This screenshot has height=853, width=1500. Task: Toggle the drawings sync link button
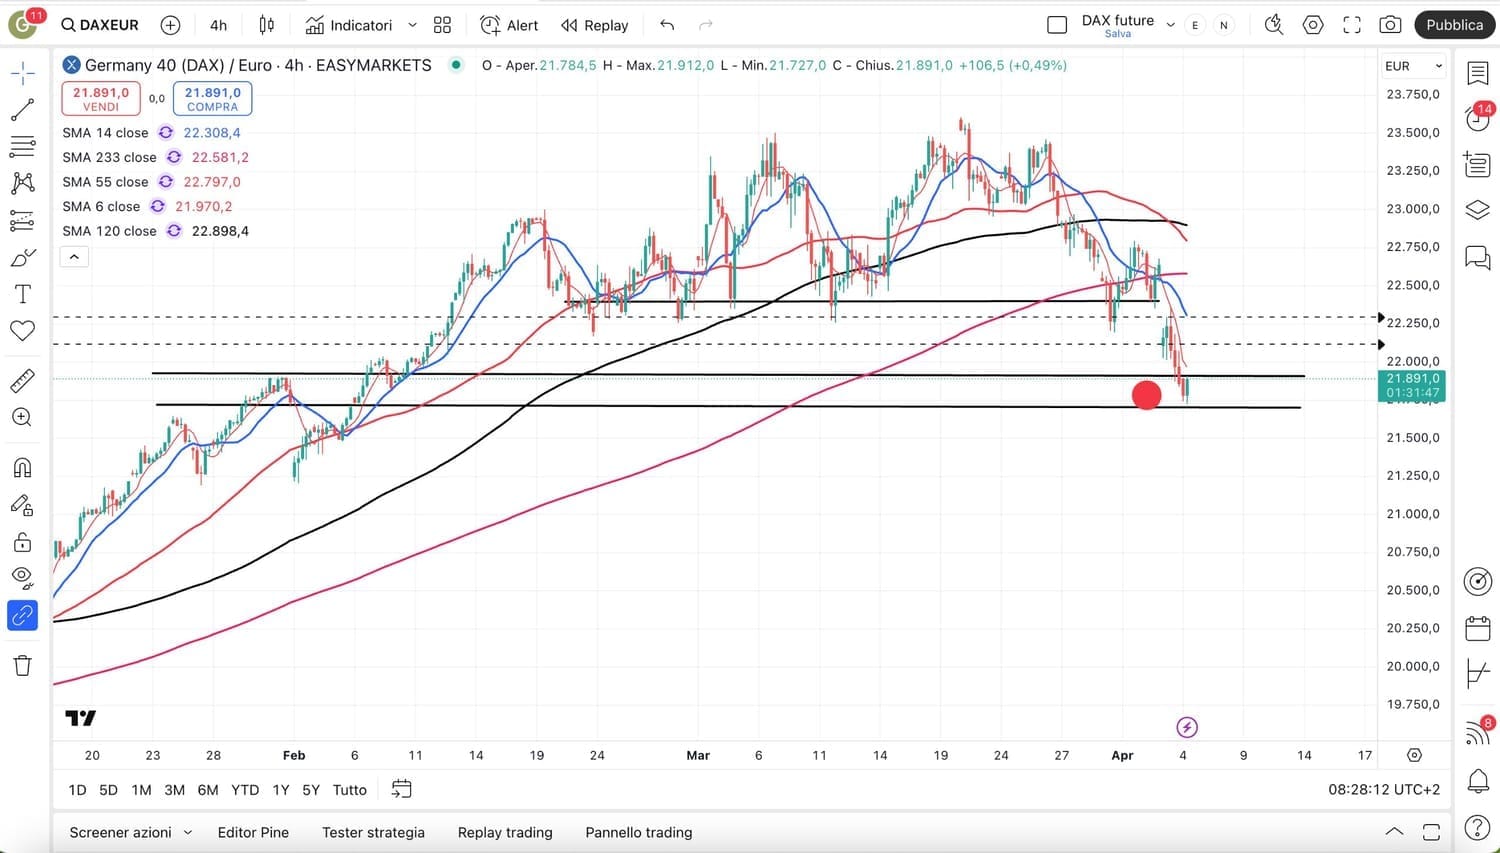pos(22,615)
